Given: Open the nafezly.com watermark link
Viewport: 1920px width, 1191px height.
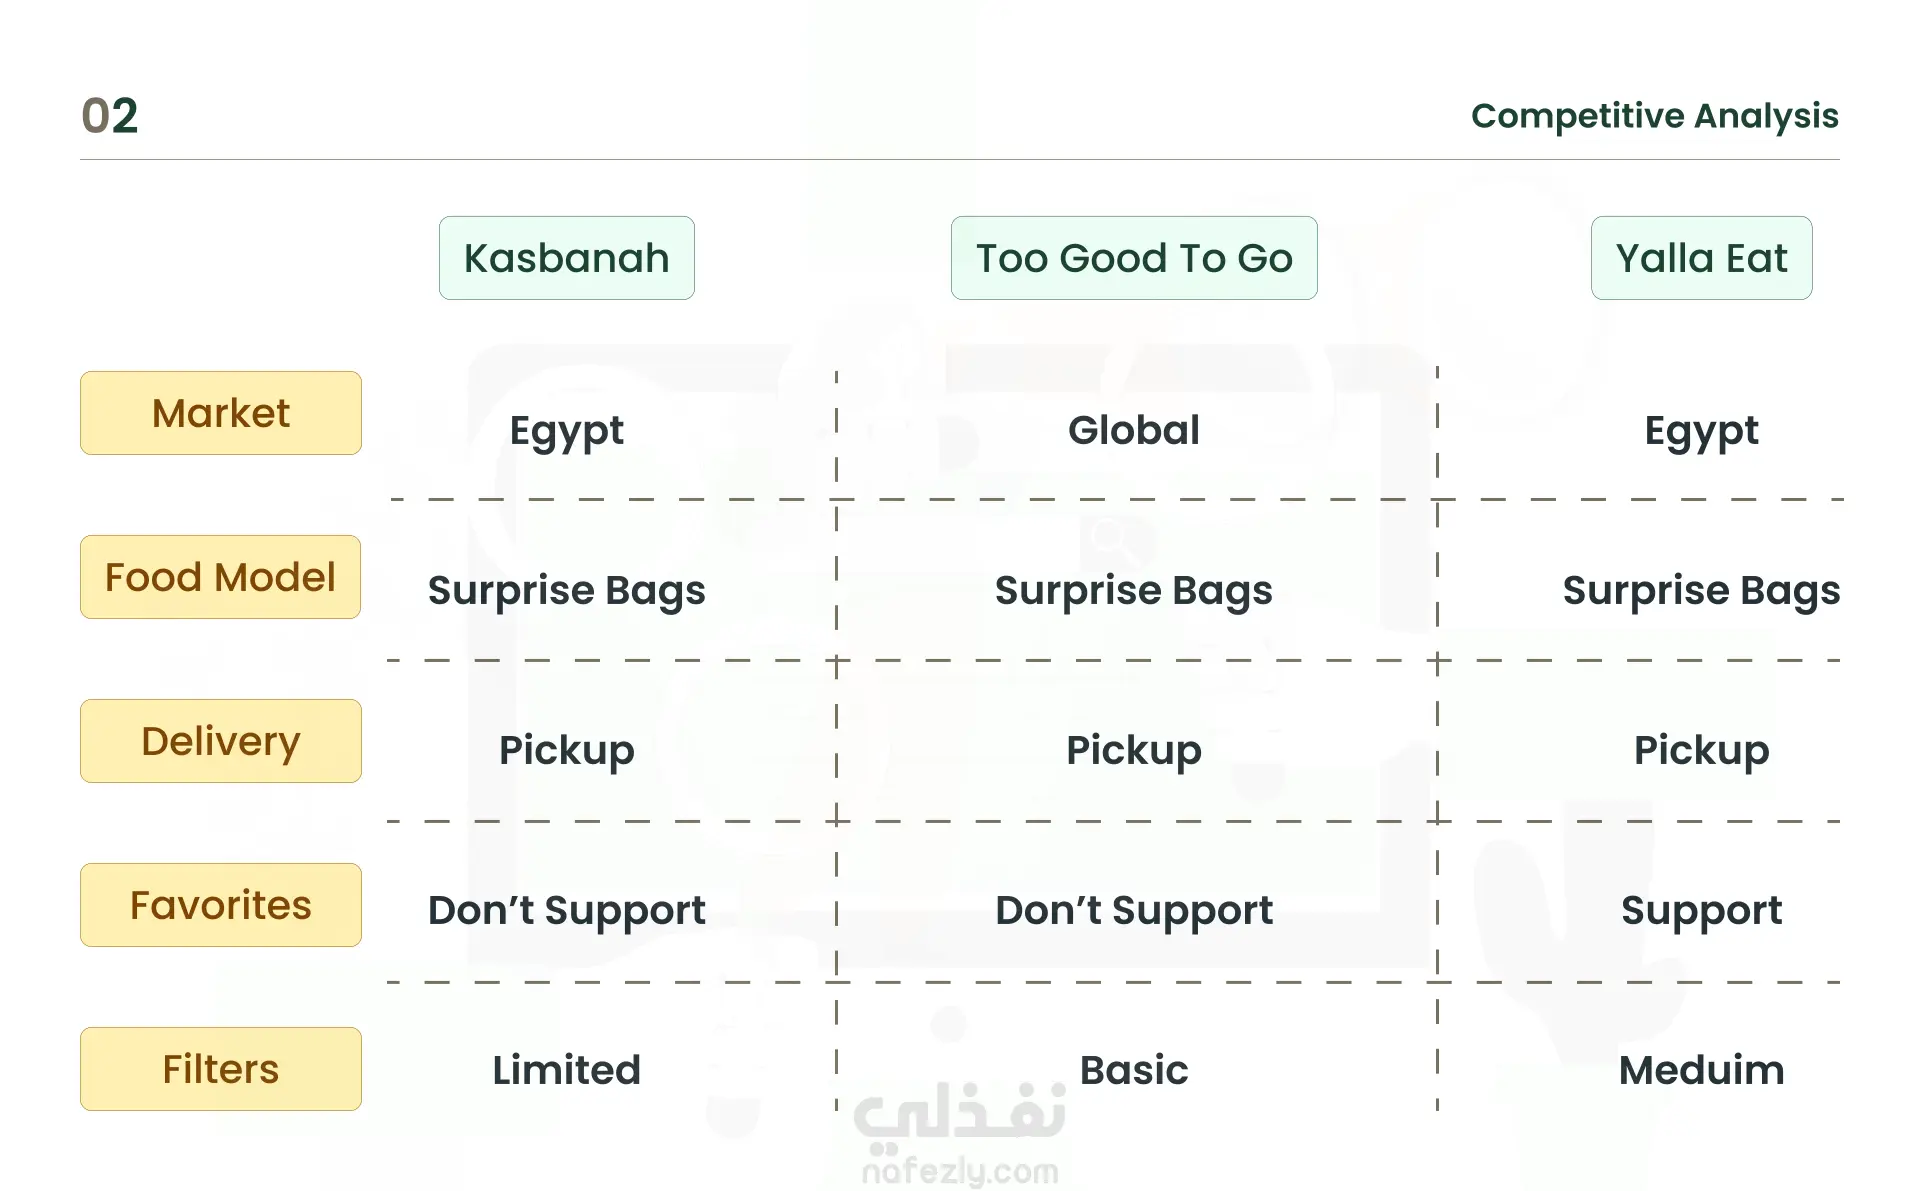Looking at the screenshot, I should click(960, 1171).
